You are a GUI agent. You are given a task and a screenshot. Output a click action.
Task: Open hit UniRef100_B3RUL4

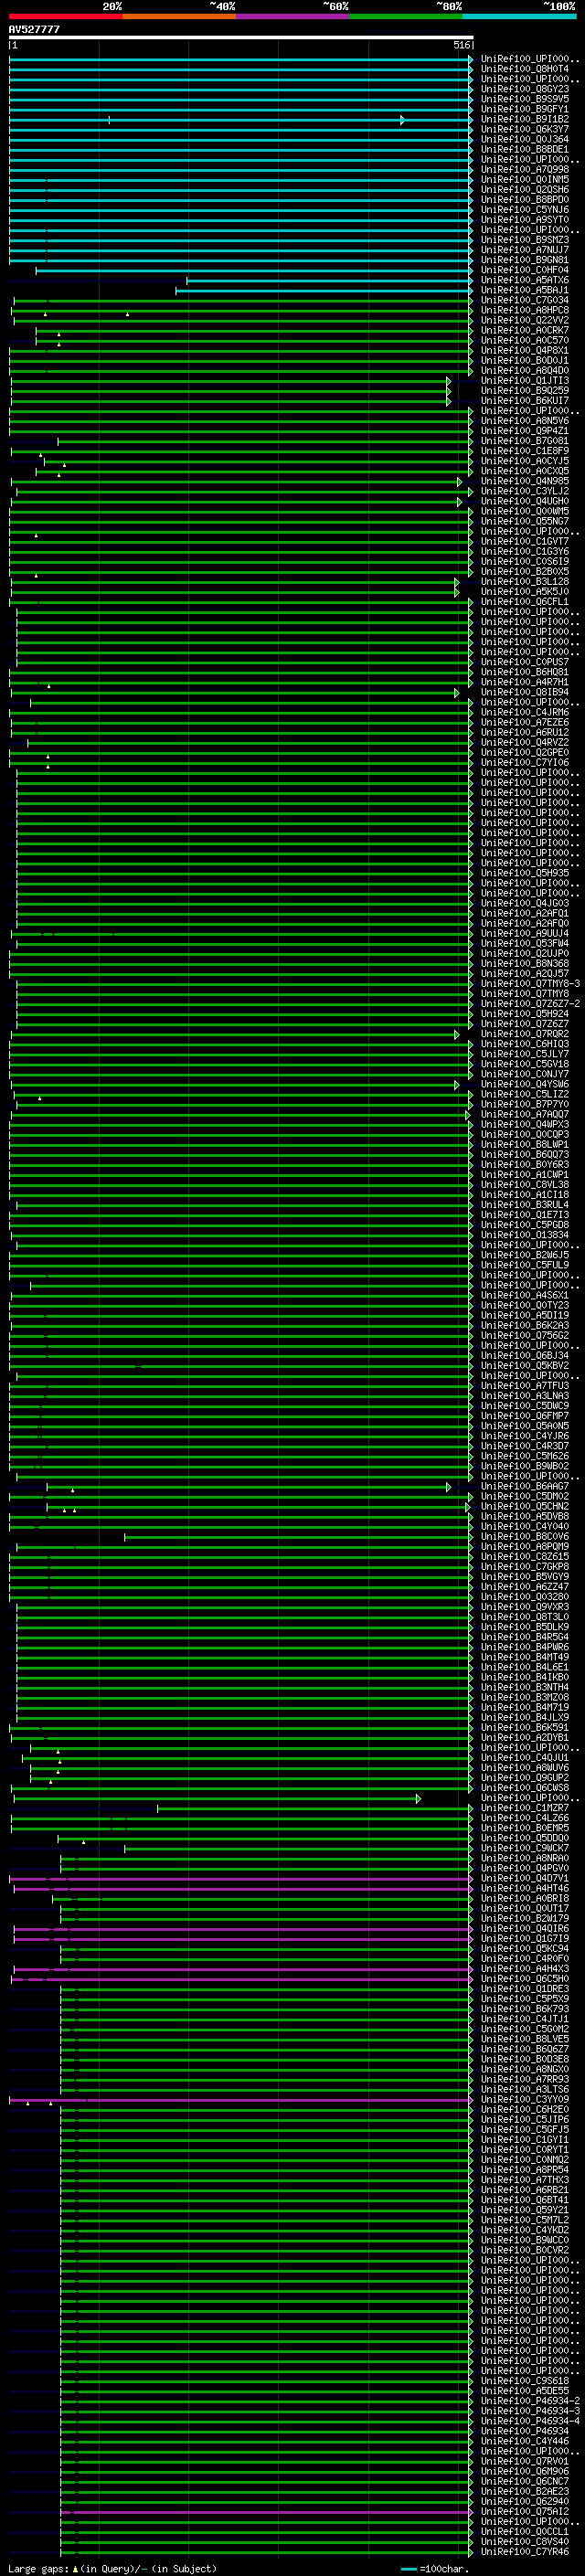point(524,1205)
